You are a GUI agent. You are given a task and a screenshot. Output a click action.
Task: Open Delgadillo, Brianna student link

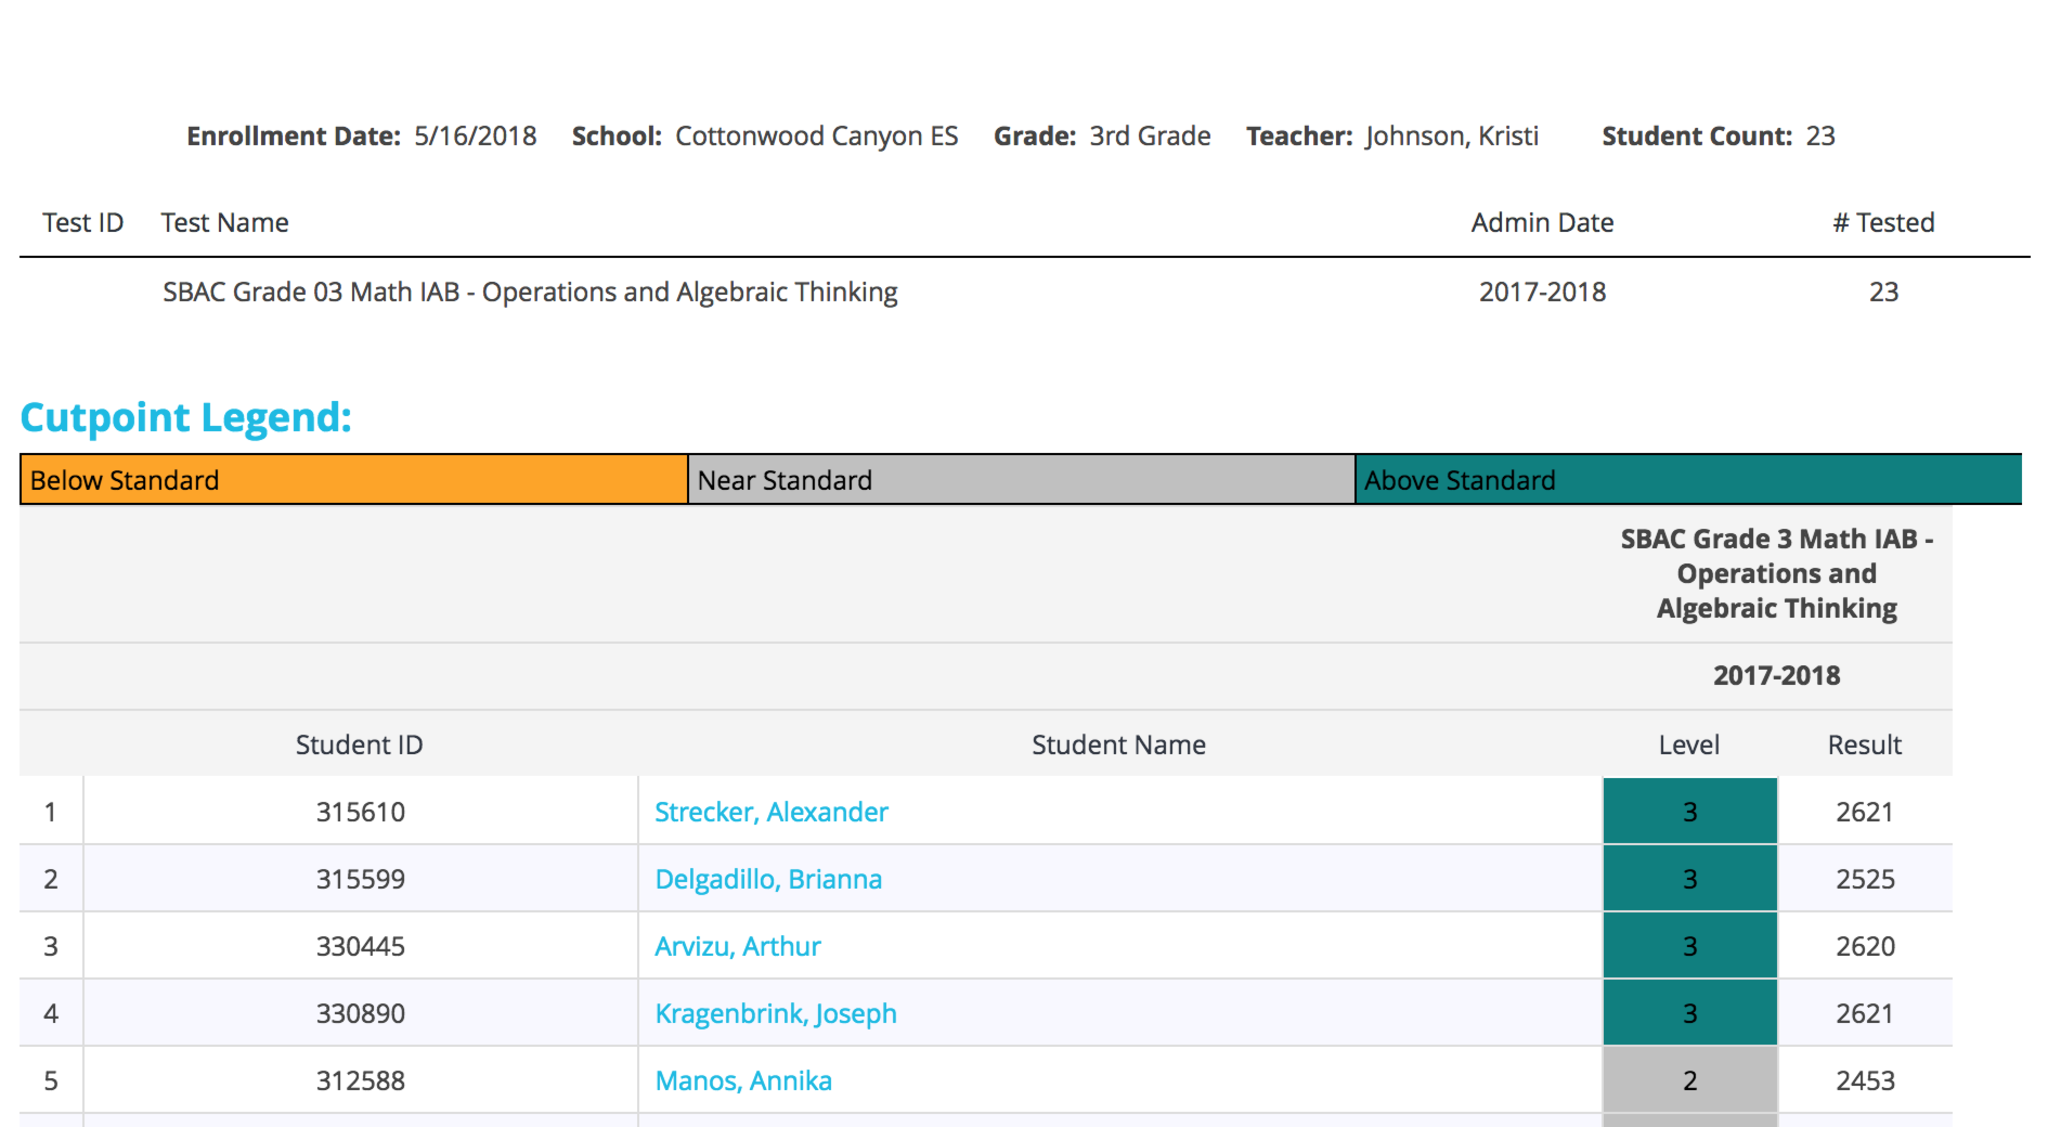tap(768, 878)
